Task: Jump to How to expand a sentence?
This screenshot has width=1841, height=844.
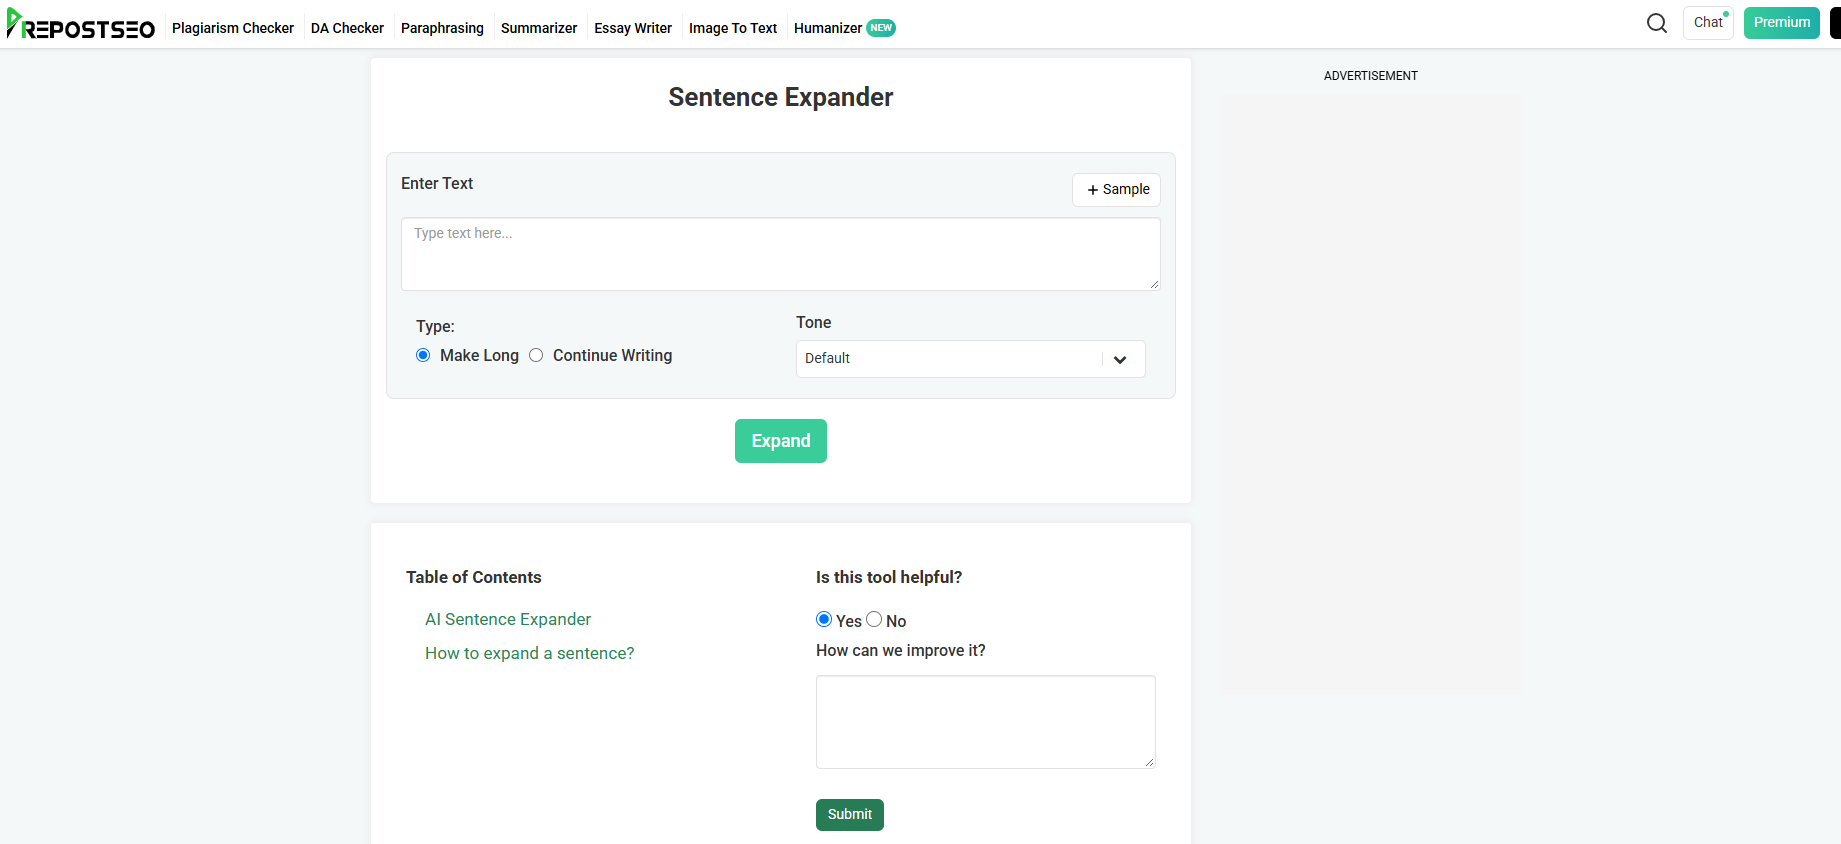Action: [x=530, y=653]
